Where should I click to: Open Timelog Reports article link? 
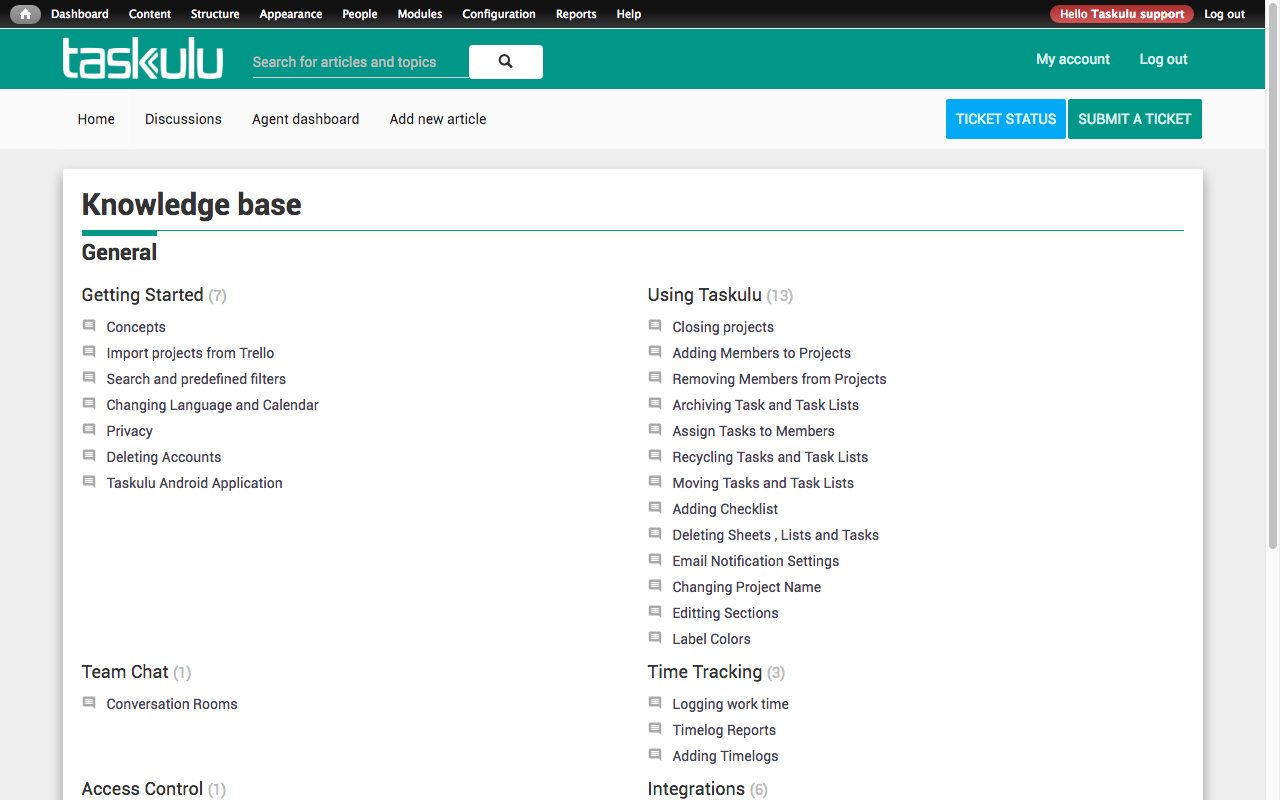tap(724, 730)
